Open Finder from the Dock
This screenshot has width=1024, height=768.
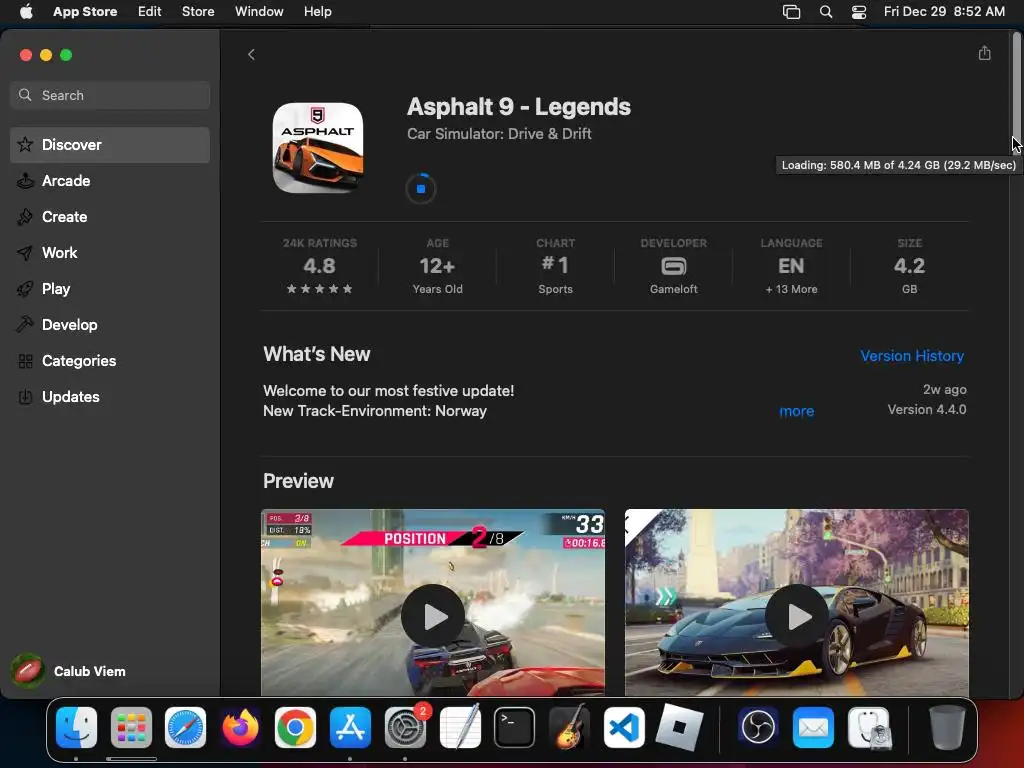pos(76,728)
